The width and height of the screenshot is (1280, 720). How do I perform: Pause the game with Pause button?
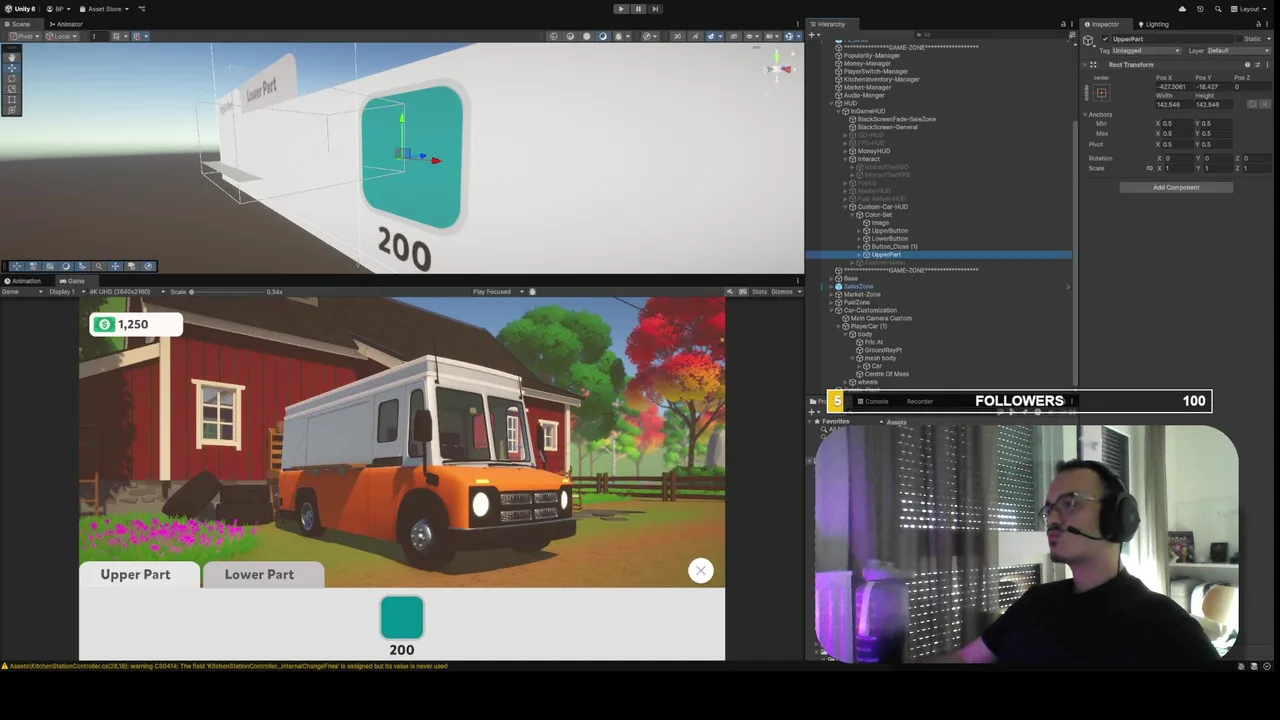pos(638,9)
